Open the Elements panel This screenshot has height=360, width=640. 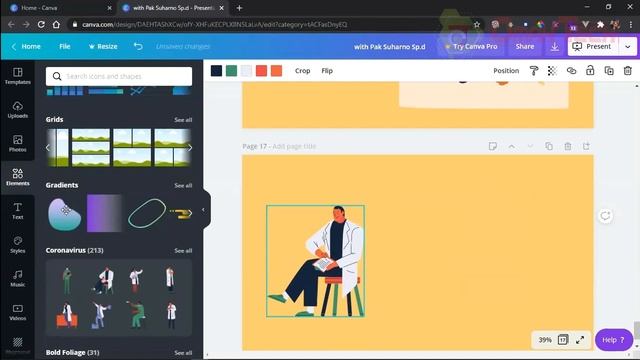tap(18, 178)
